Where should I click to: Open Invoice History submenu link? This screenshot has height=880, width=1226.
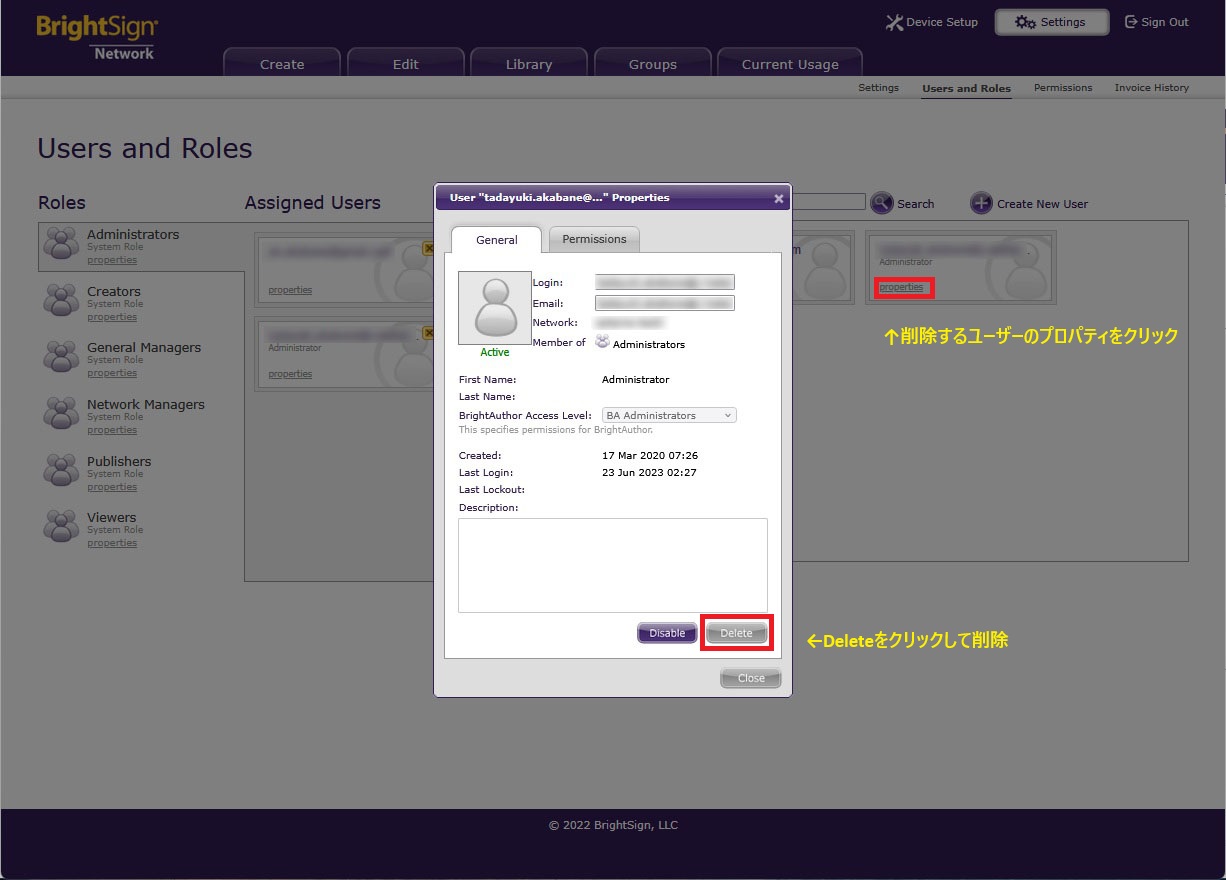(x=1151, y=88)
